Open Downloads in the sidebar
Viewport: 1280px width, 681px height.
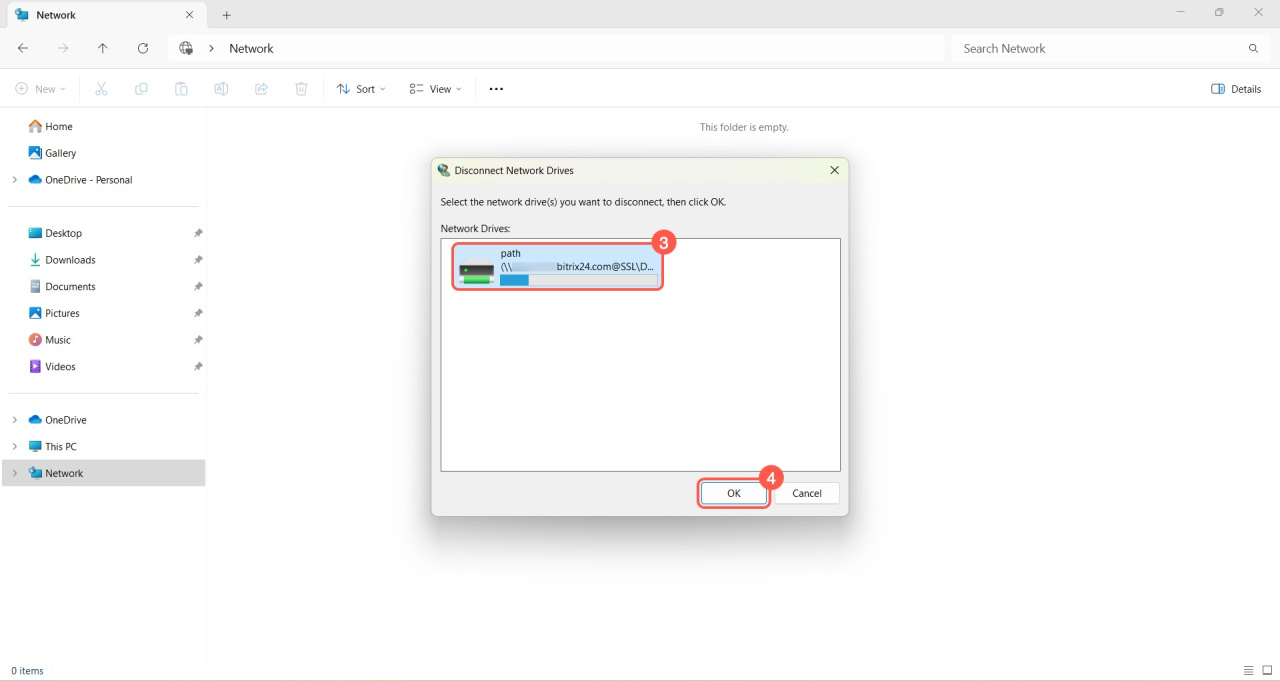click(70, 260)
